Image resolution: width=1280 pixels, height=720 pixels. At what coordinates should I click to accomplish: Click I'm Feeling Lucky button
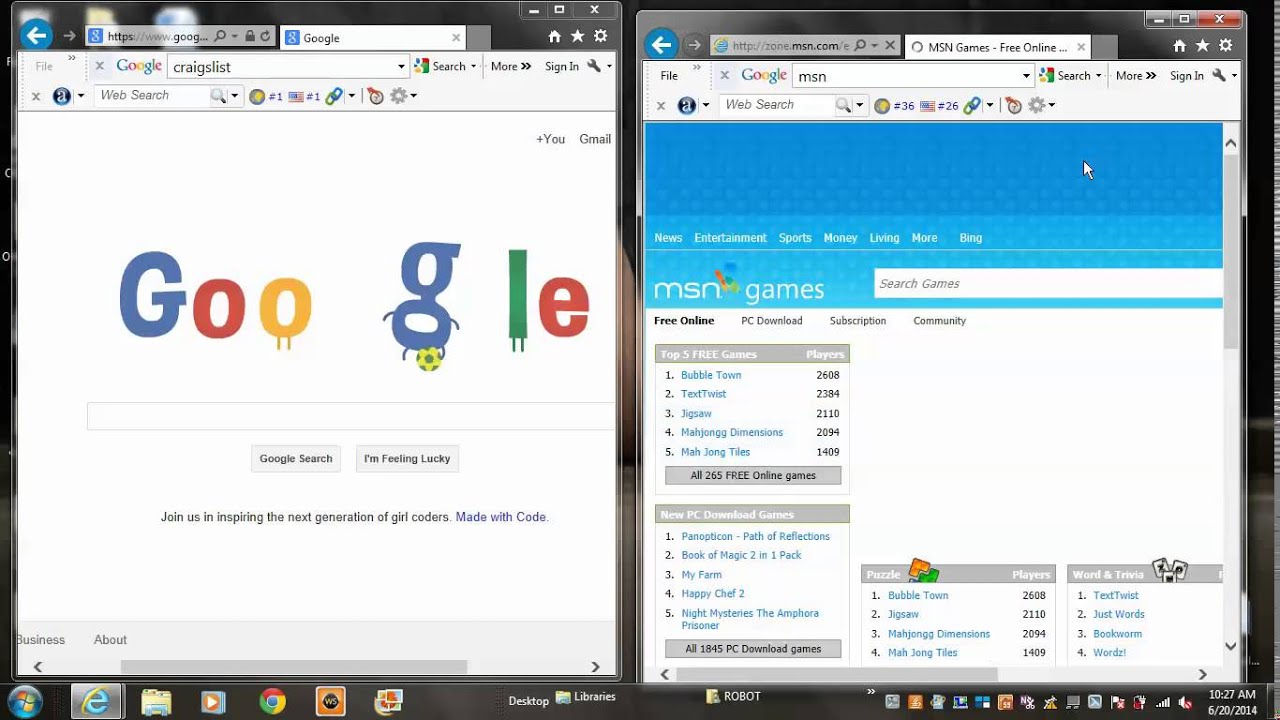[x=407, y=459]
